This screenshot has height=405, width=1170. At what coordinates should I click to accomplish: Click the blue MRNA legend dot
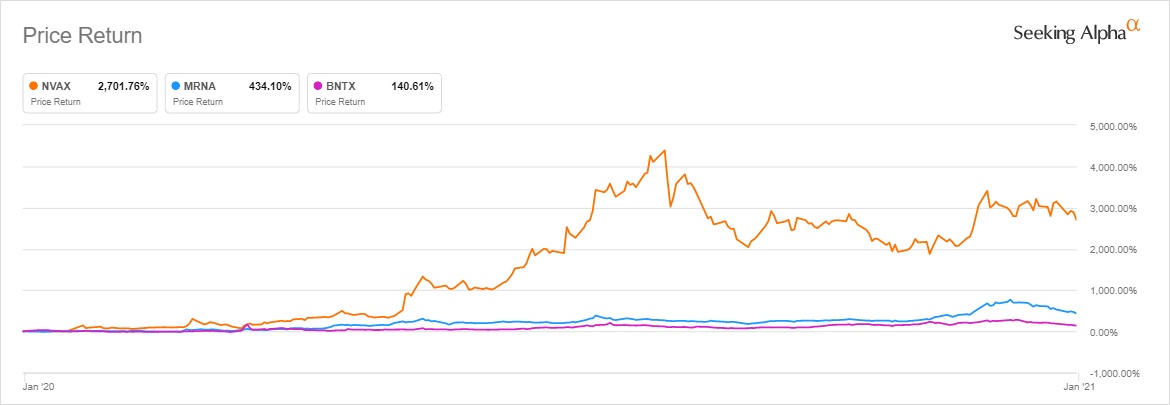(x=177, y=87)
